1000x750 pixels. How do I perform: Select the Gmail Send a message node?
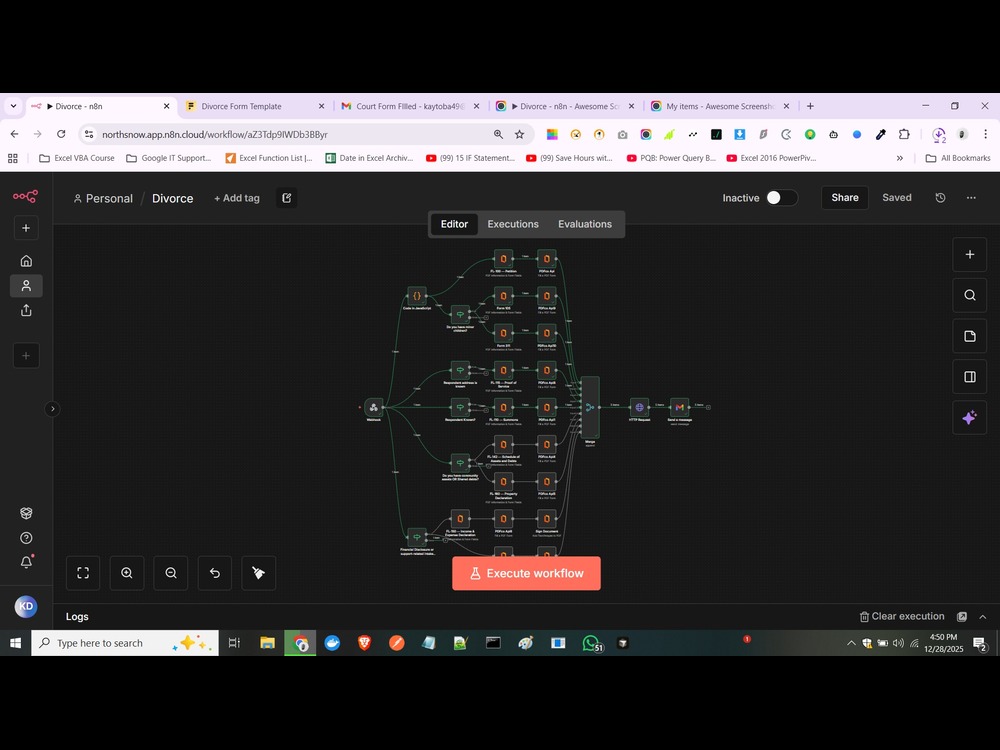pyautogui.click(x=680, y=407)
